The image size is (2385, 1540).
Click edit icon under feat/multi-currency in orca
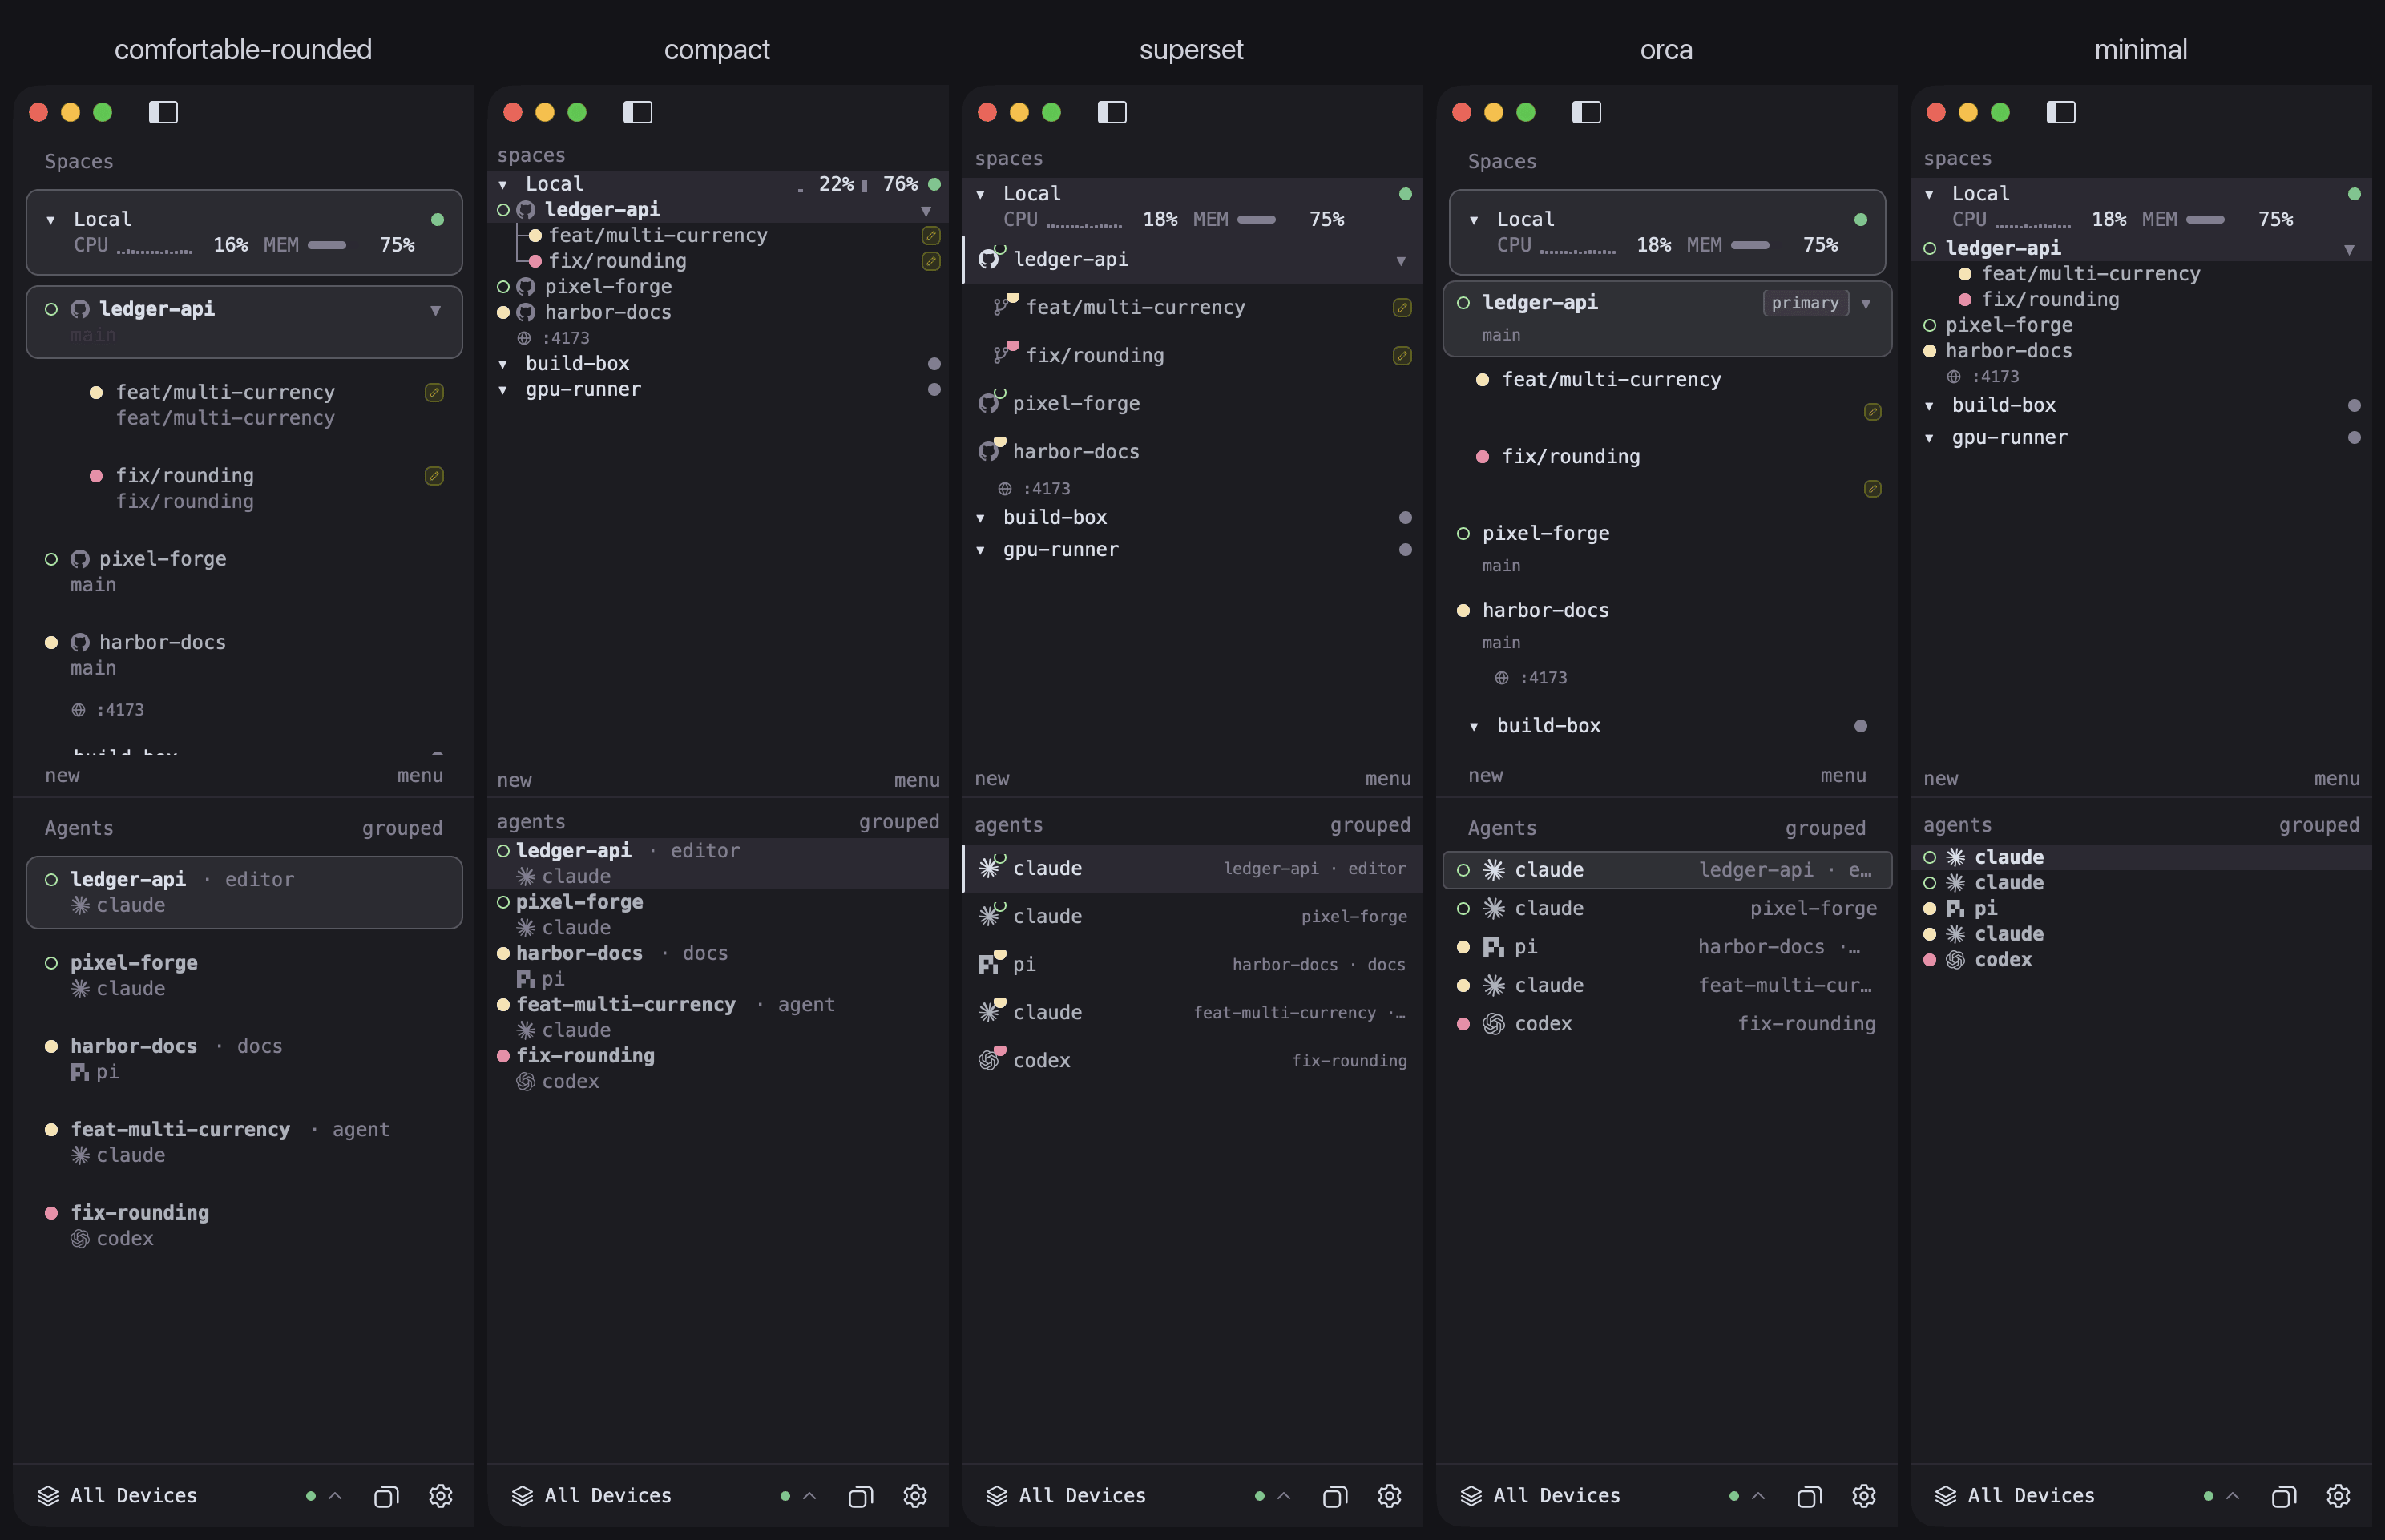[x=1873, y=412]
